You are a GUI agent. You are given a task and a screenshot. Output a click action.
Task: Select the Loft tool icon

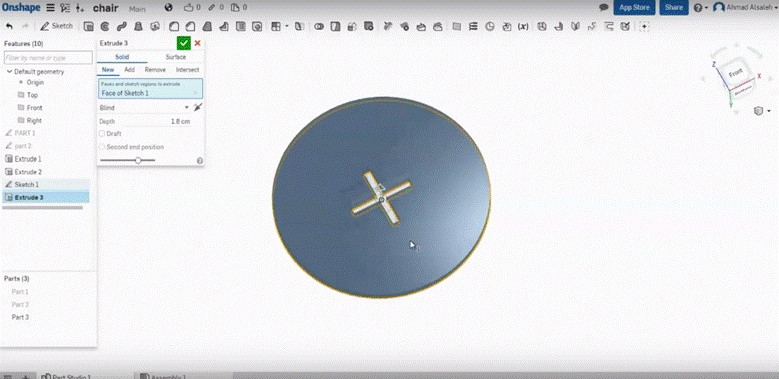coord(138,26)
